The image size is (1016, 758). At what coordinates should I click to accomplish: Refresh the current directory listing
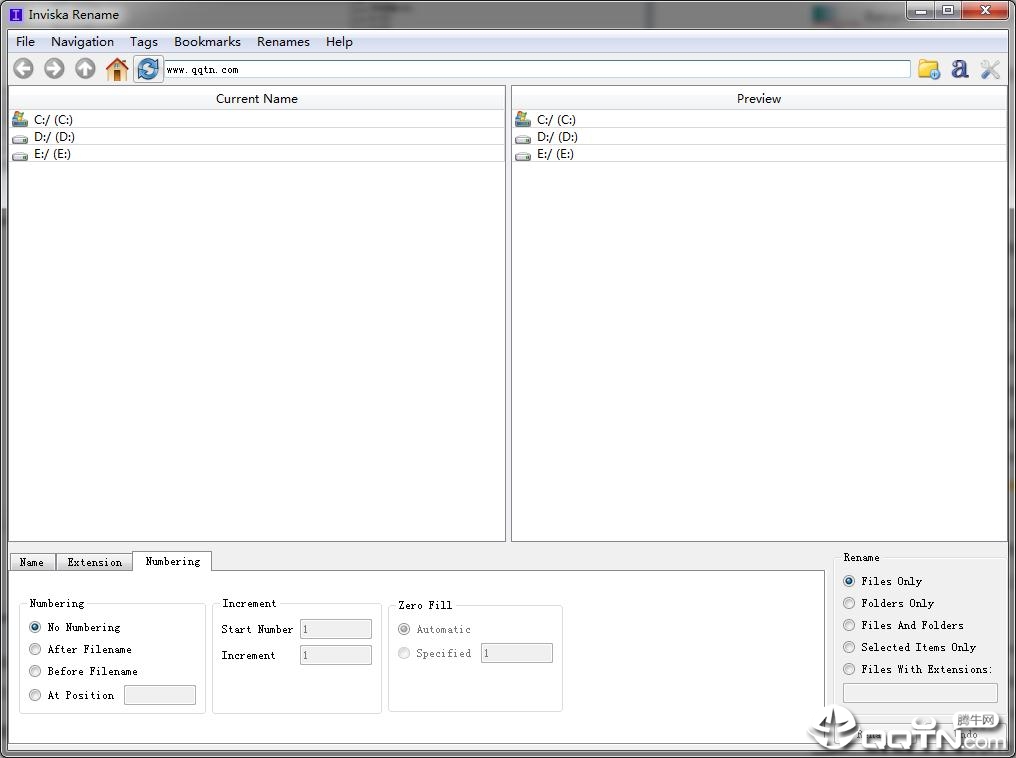pos(148,69)
